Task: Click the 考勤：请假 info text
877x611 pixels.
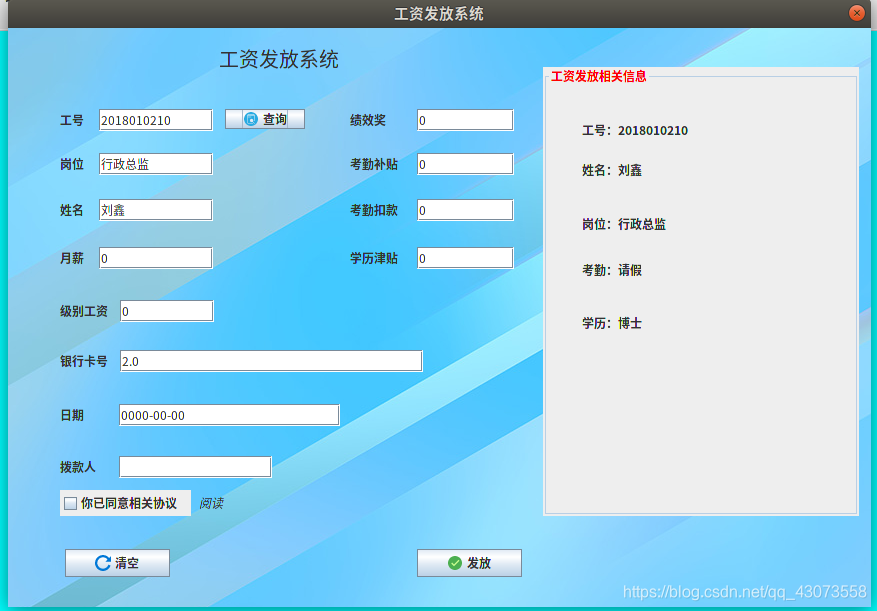Action: 612,270
